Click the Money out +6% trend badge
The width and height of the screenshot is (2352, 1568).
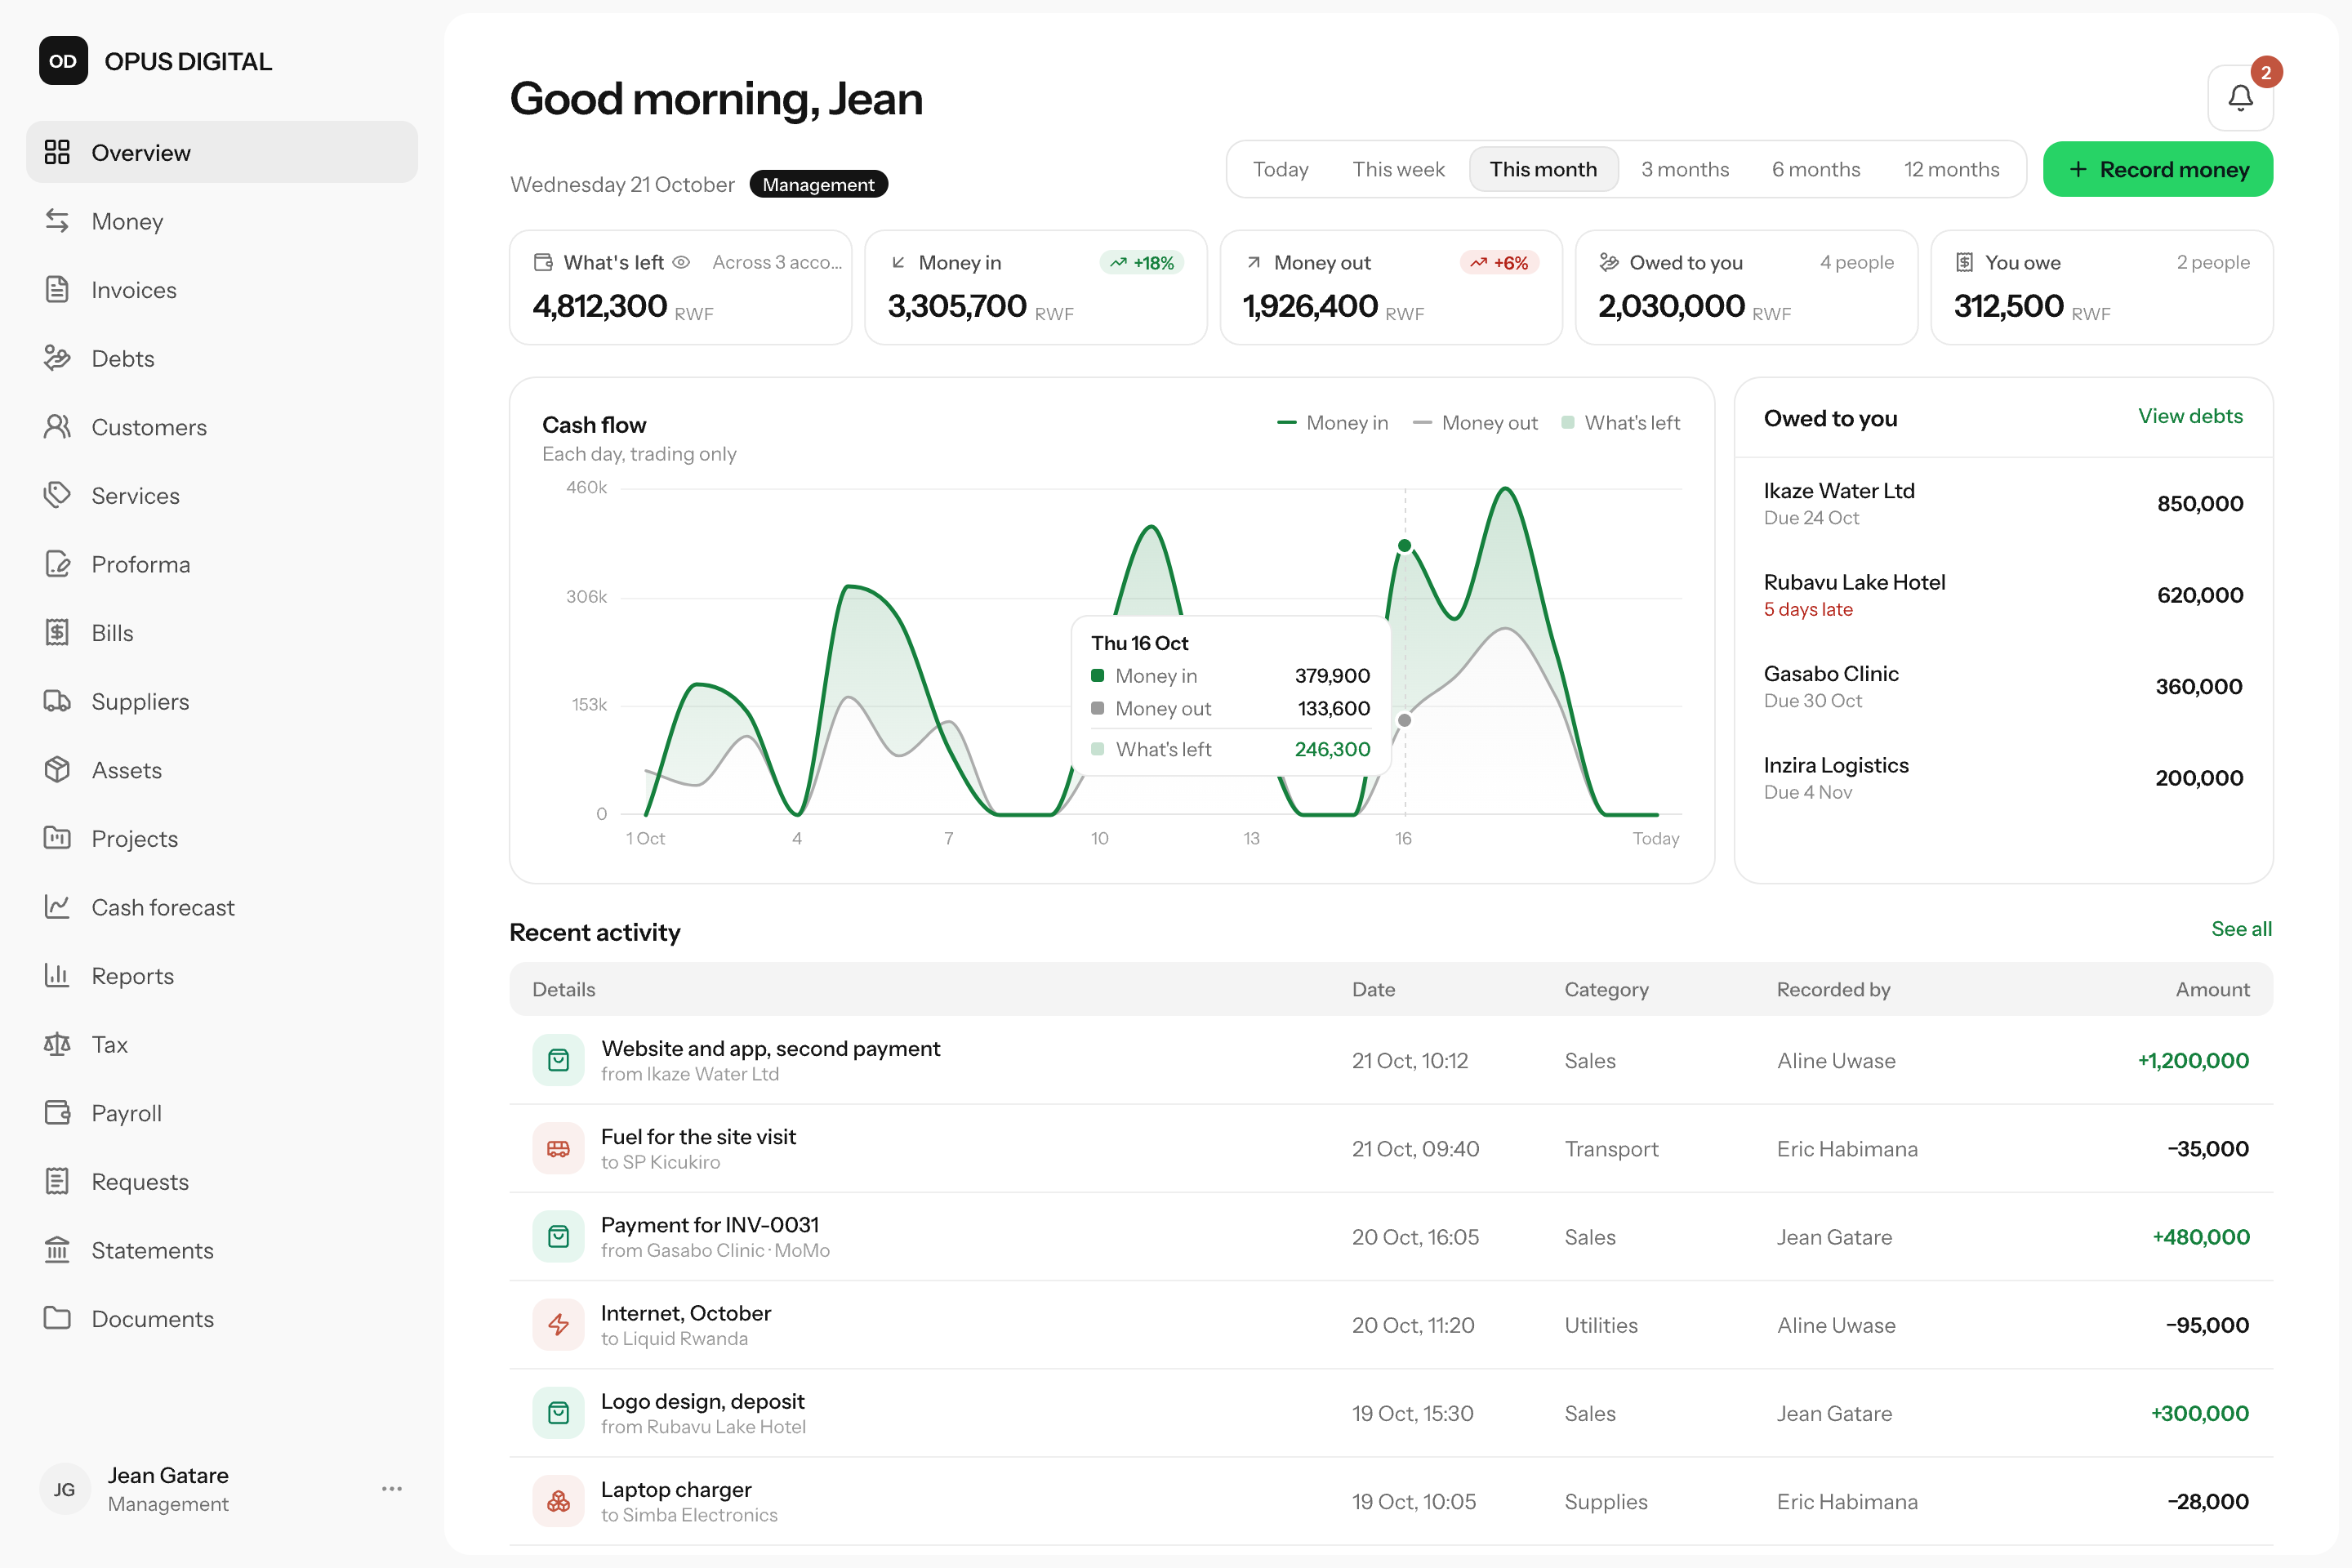pos(1499,263)
